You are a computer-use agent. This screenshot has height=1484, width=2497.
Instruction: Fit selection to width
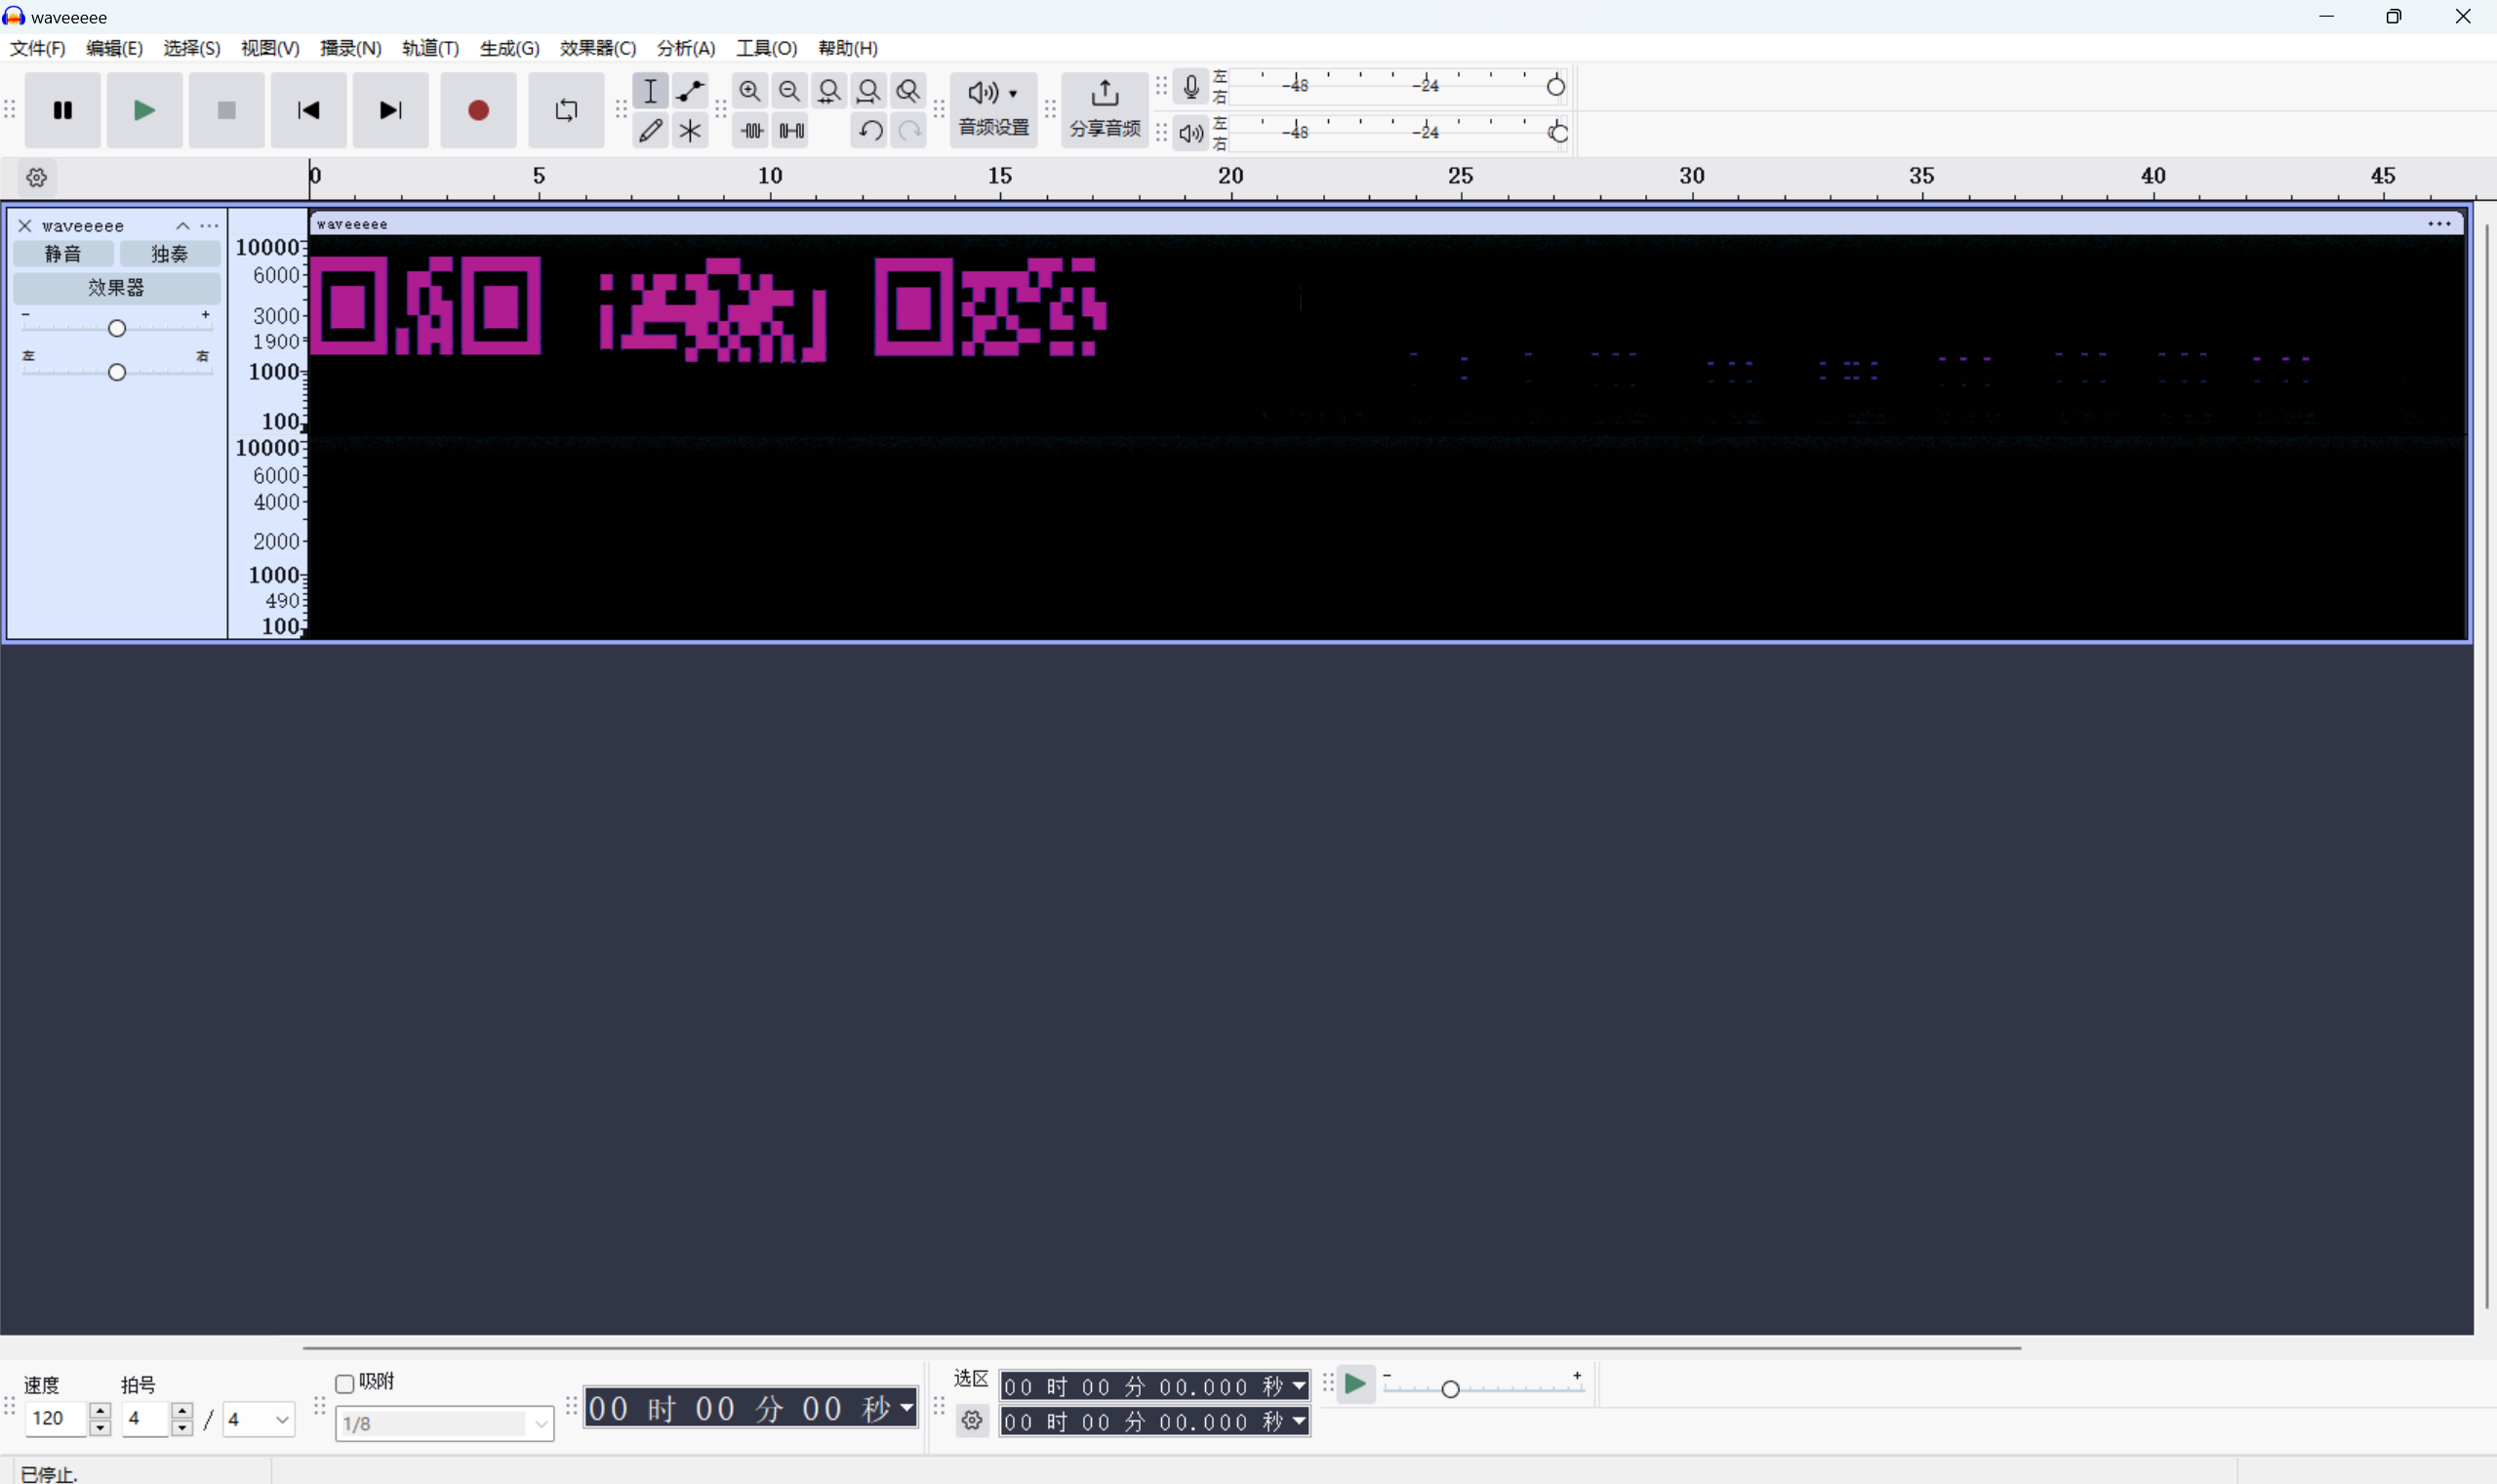point(829,91)
